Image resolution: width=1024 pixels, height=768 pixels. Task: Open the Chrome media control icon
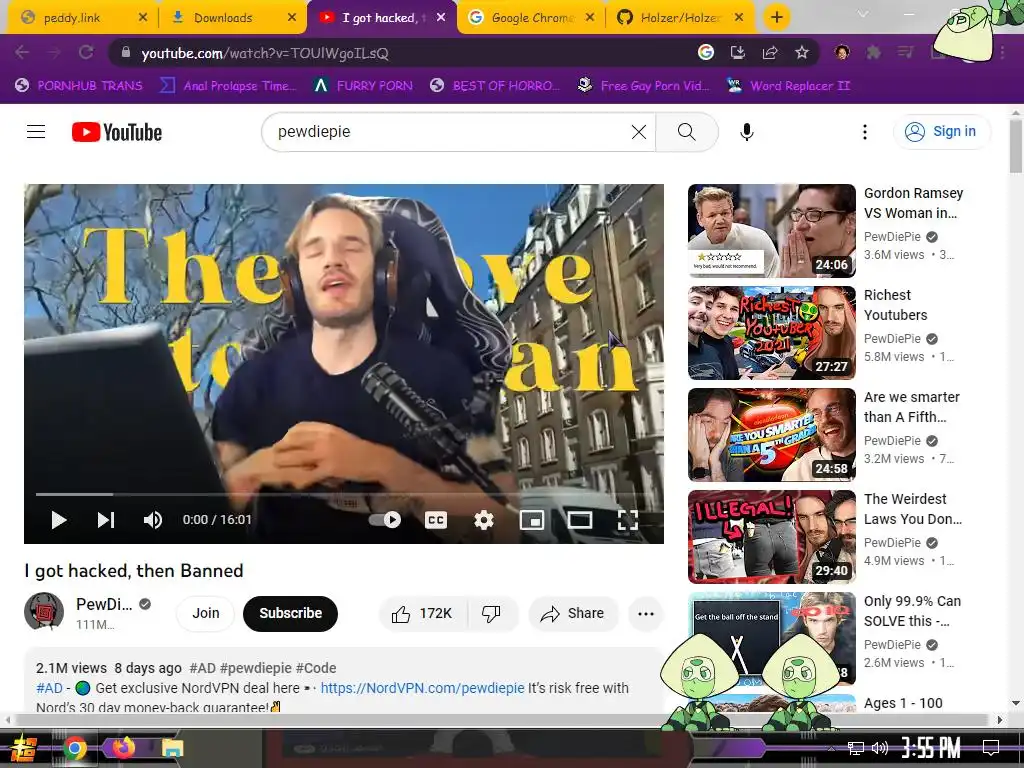905,53
